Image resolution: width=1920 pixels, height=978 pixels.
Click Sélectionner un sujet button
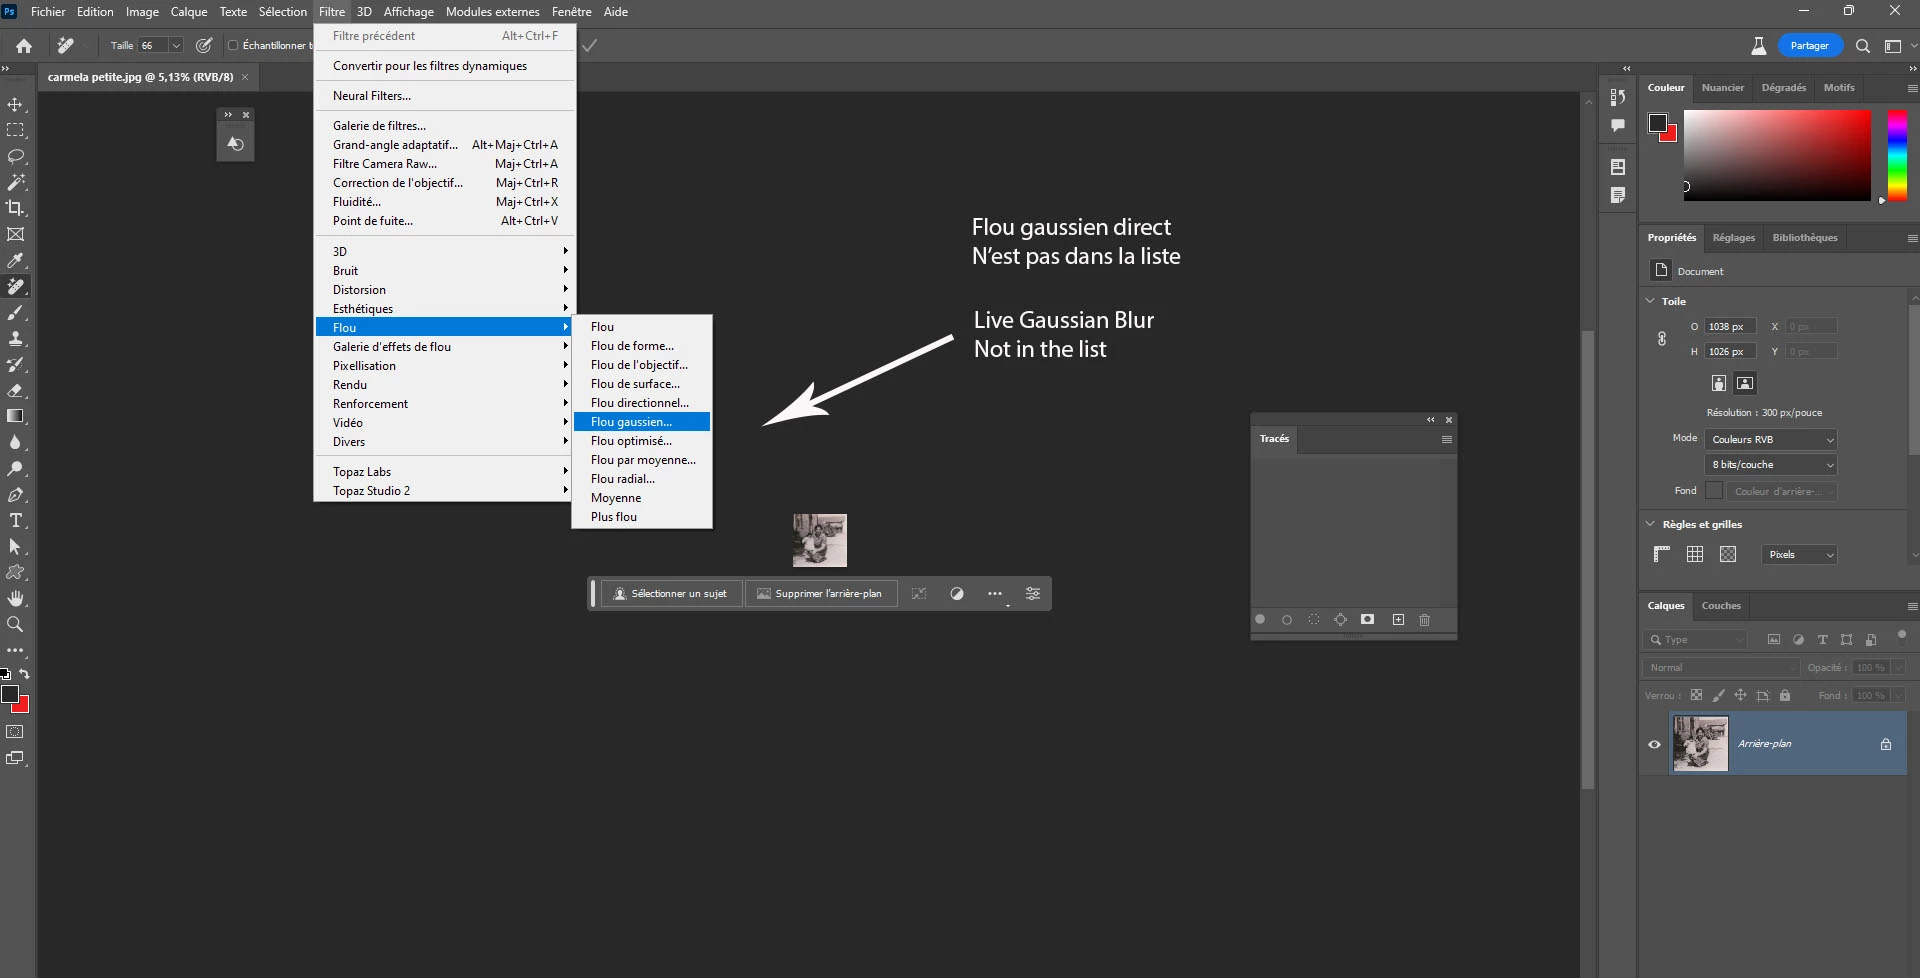[x=671, y=594]
